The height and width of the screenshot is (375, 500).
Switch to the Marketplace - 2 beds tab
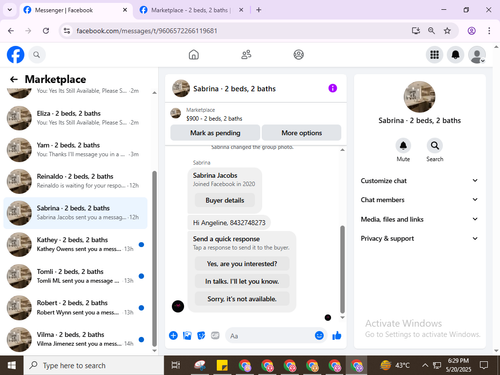pos(192,10)
